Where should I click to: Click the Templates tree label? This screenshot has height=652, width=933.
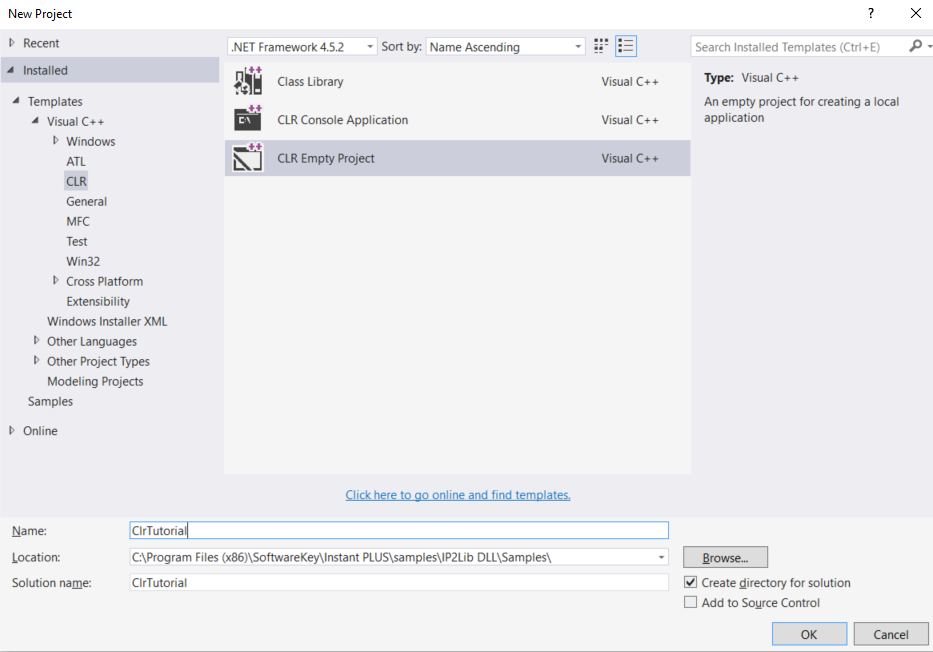click(x=55, y=102)
